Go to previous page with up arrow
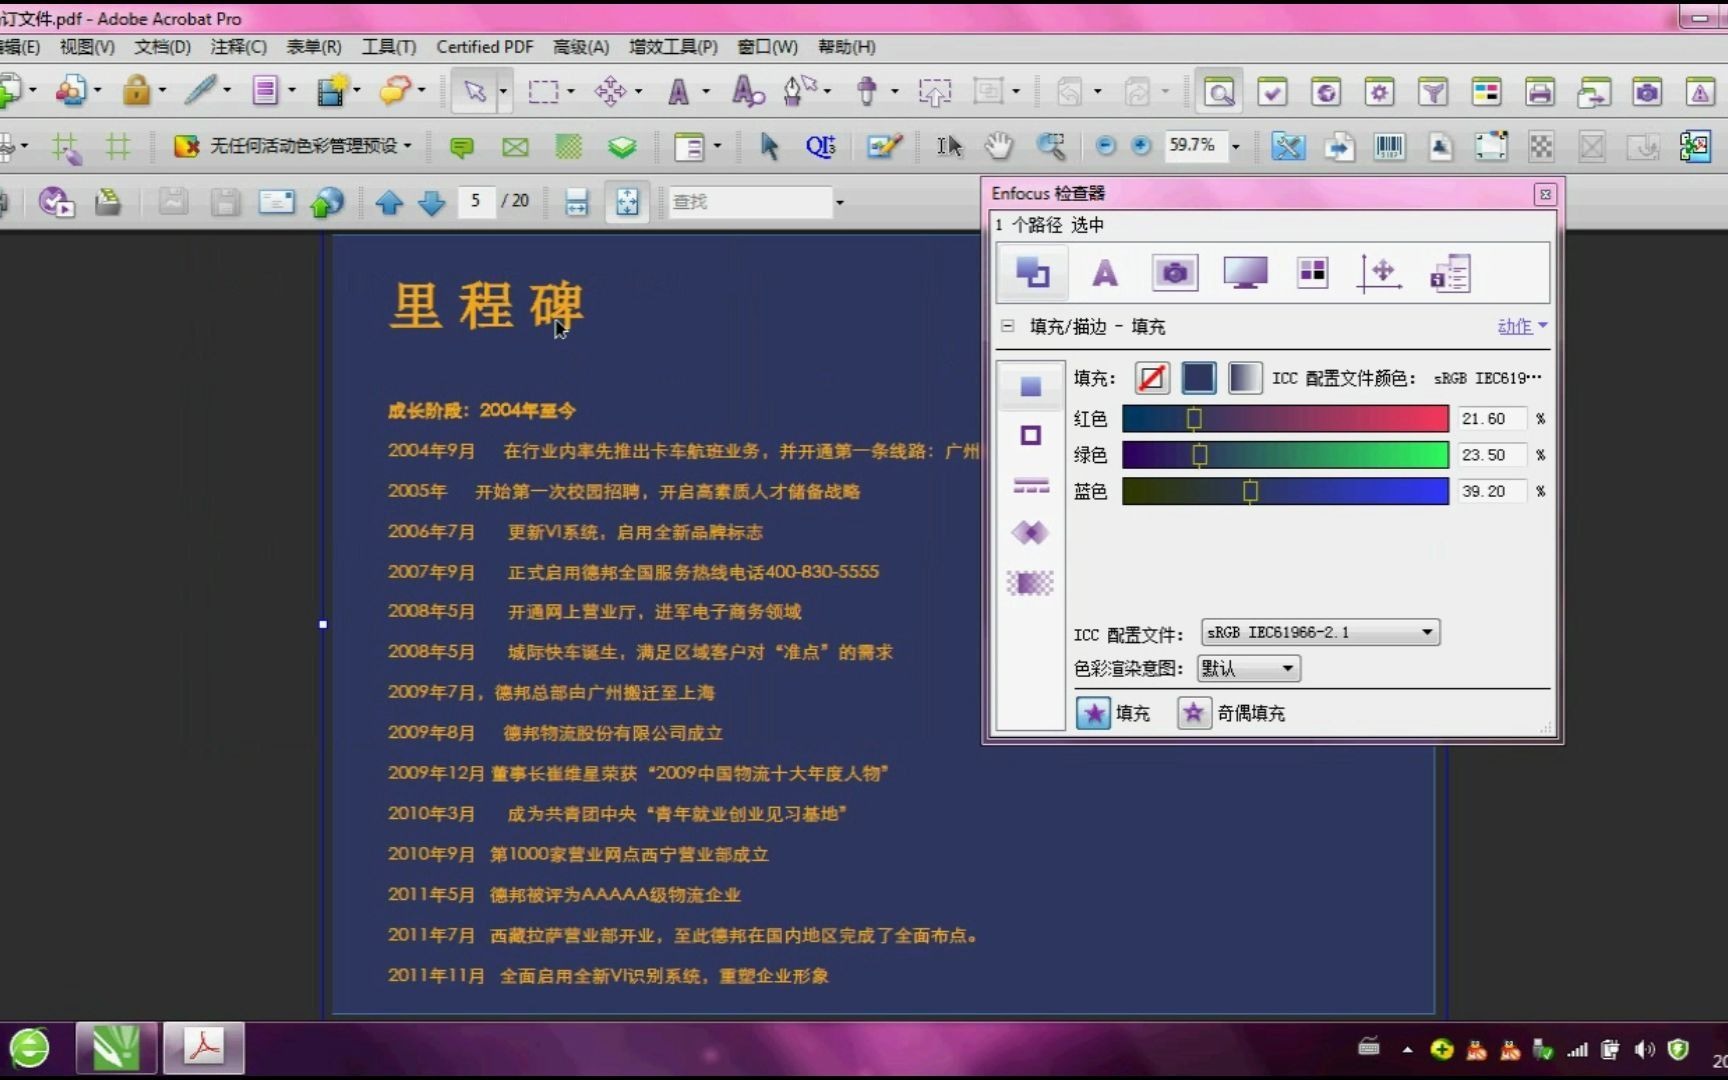The height and width of the screenshot is (1080, 1728). point(389,202)
